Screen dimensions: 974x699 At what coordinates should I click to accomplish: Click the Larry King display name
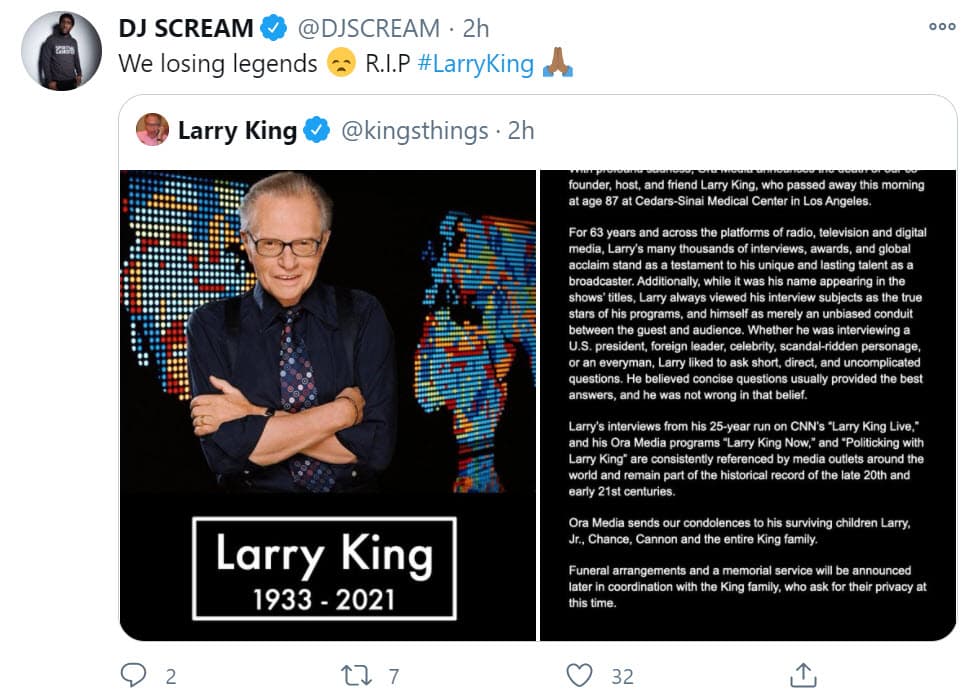pyautogui.click(x=239, y=130)
